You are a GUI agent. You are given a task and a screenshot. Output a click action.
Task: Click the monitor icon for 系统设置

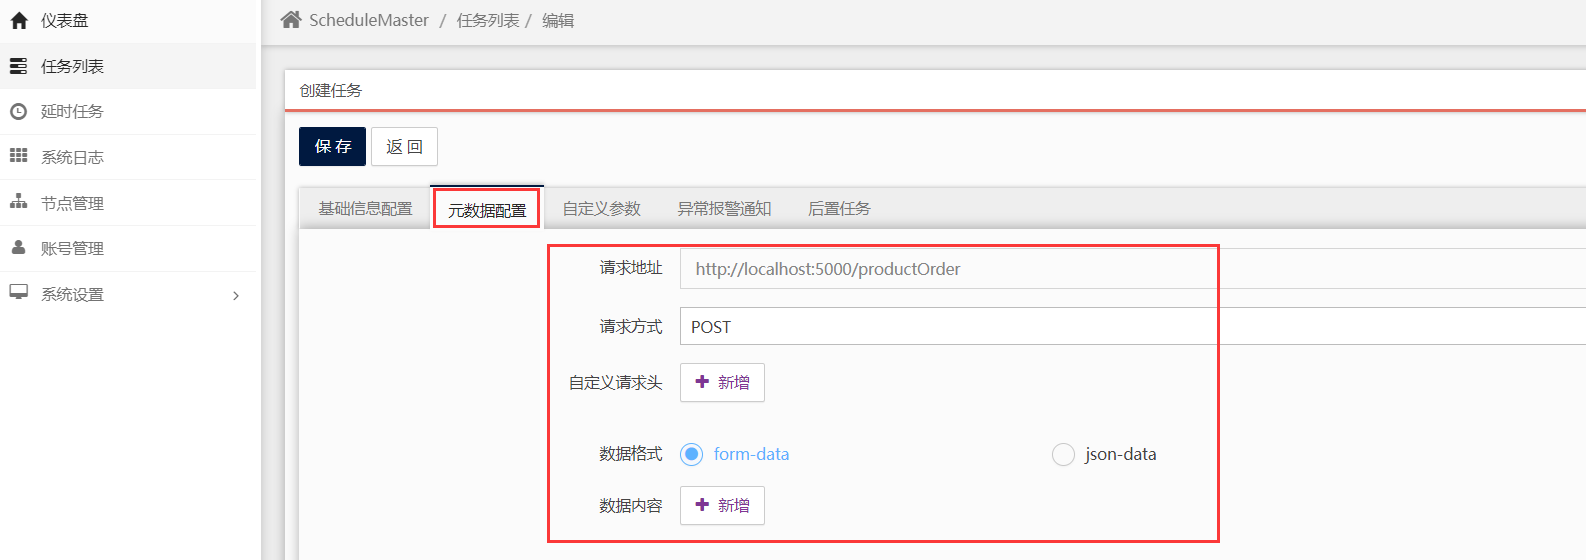coord(18,292)
